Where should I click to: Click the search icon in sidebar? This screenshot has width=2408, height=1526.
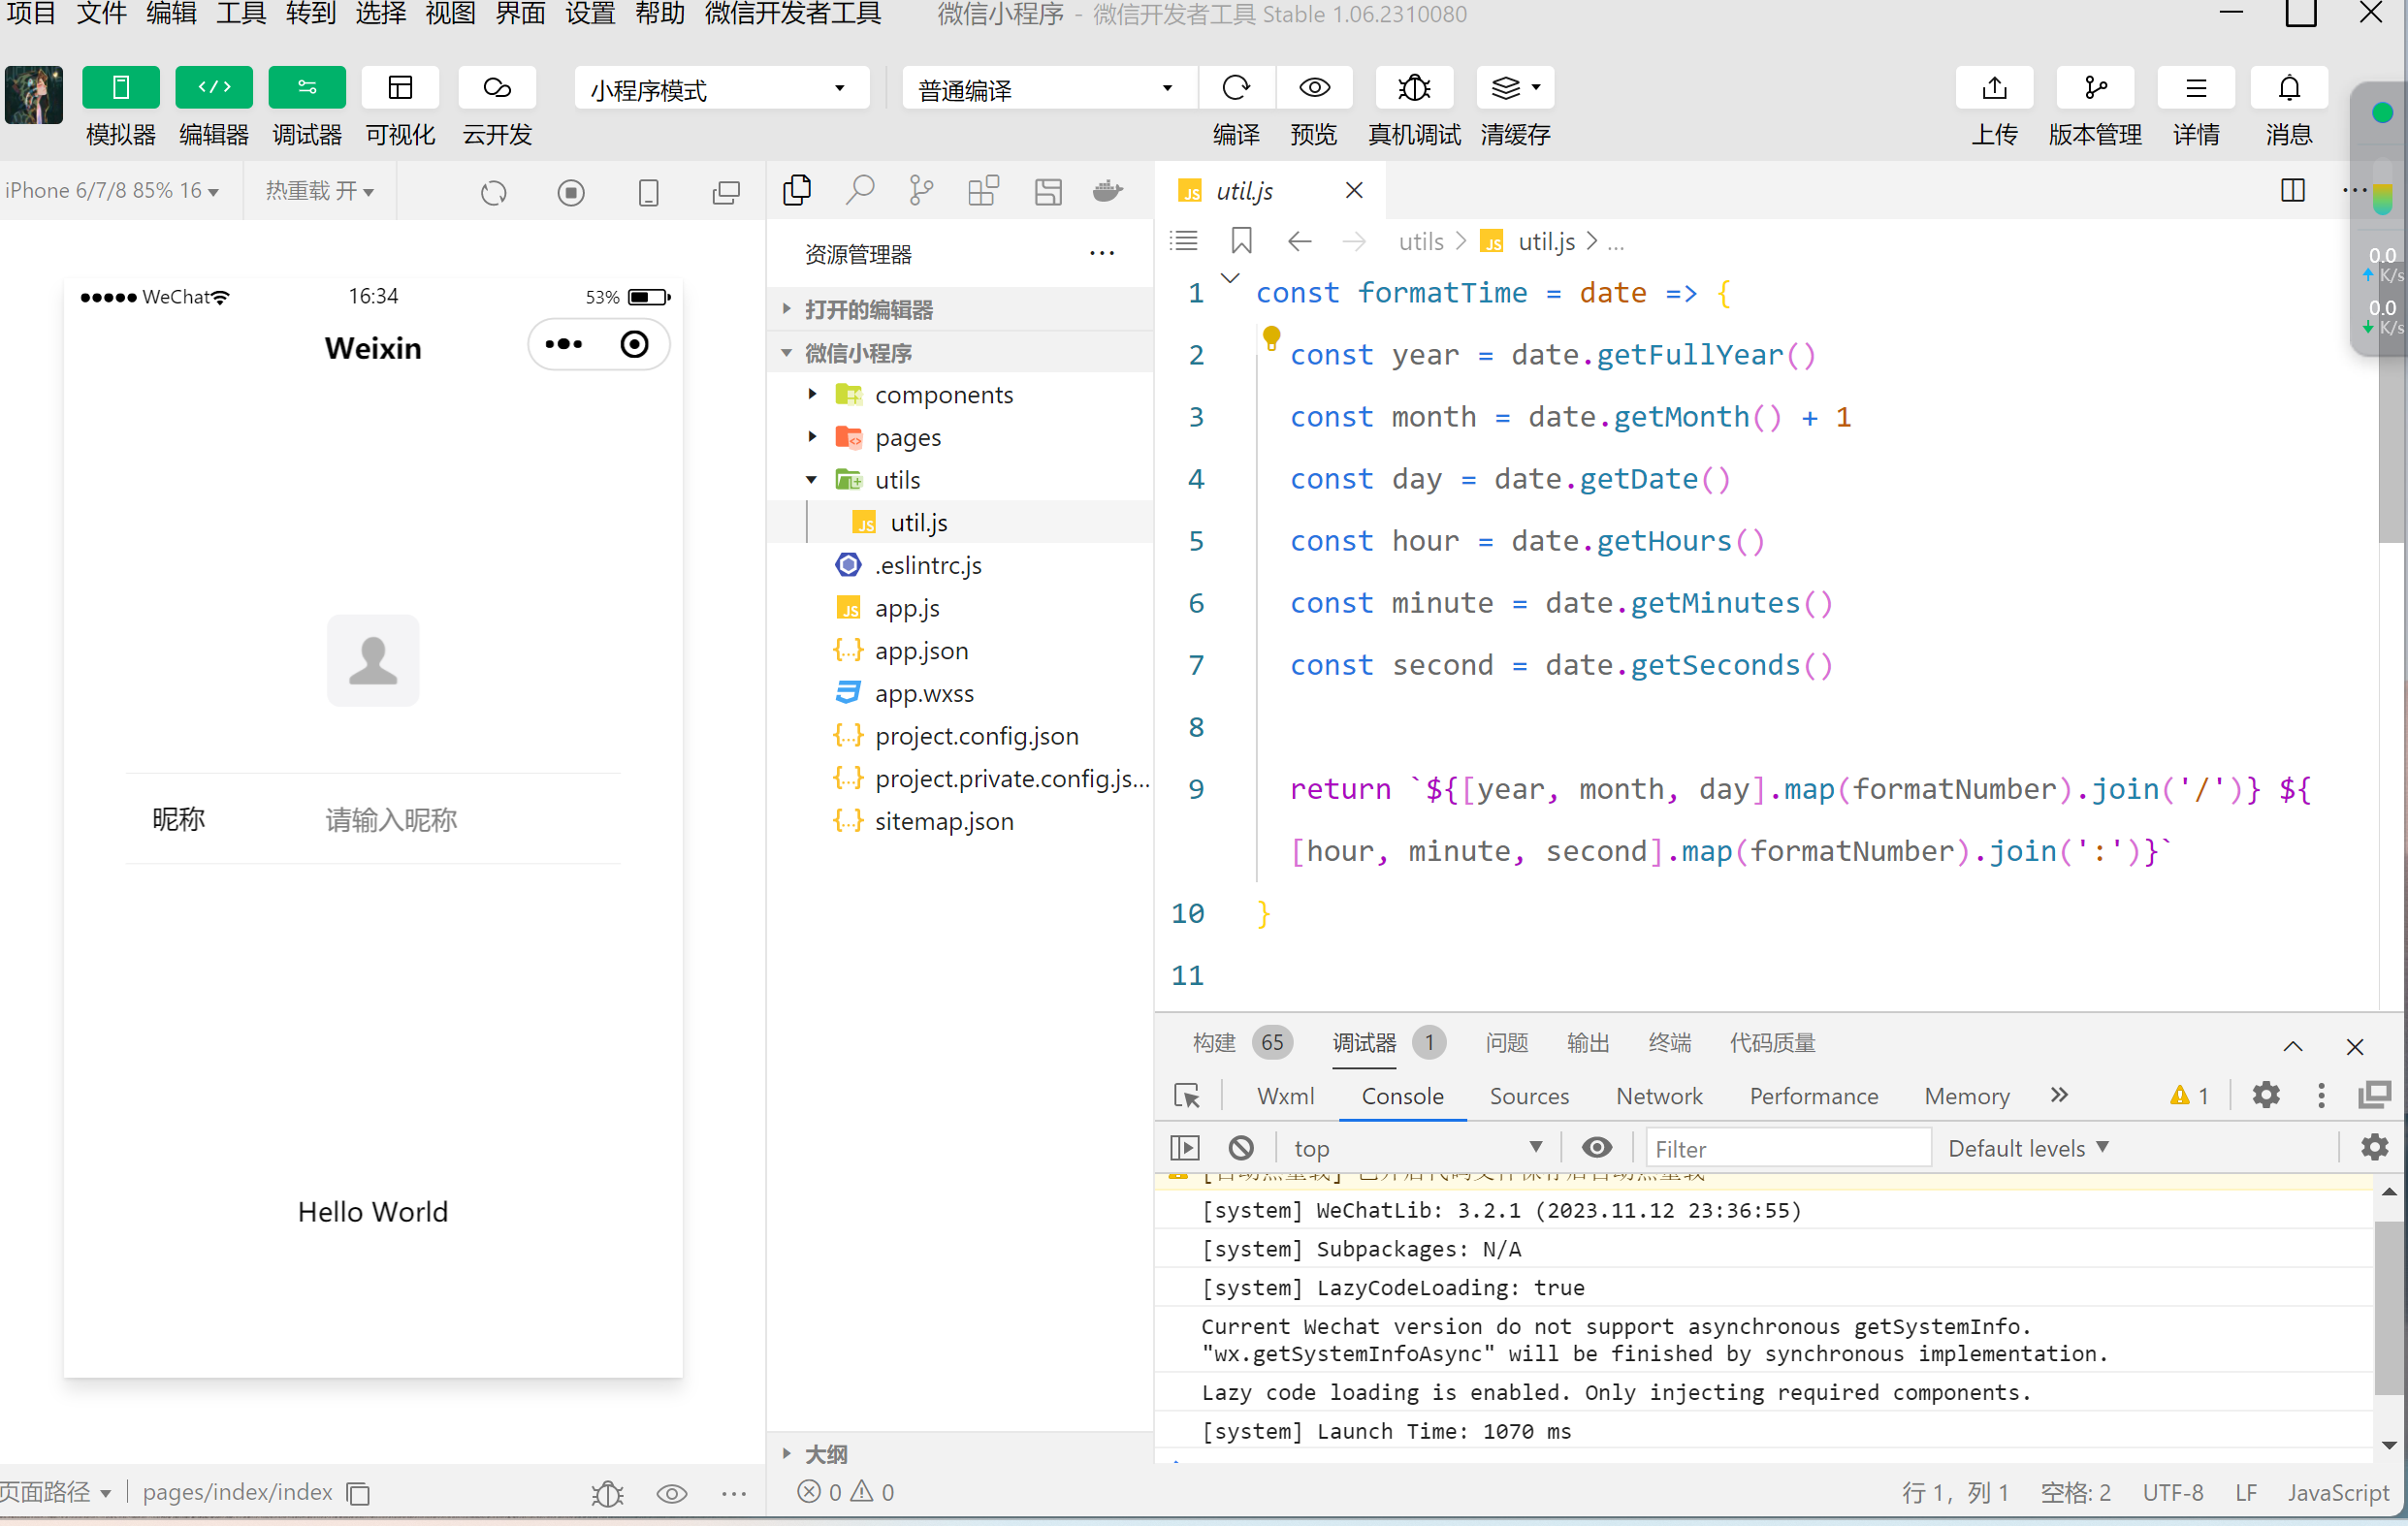point(859,190)
